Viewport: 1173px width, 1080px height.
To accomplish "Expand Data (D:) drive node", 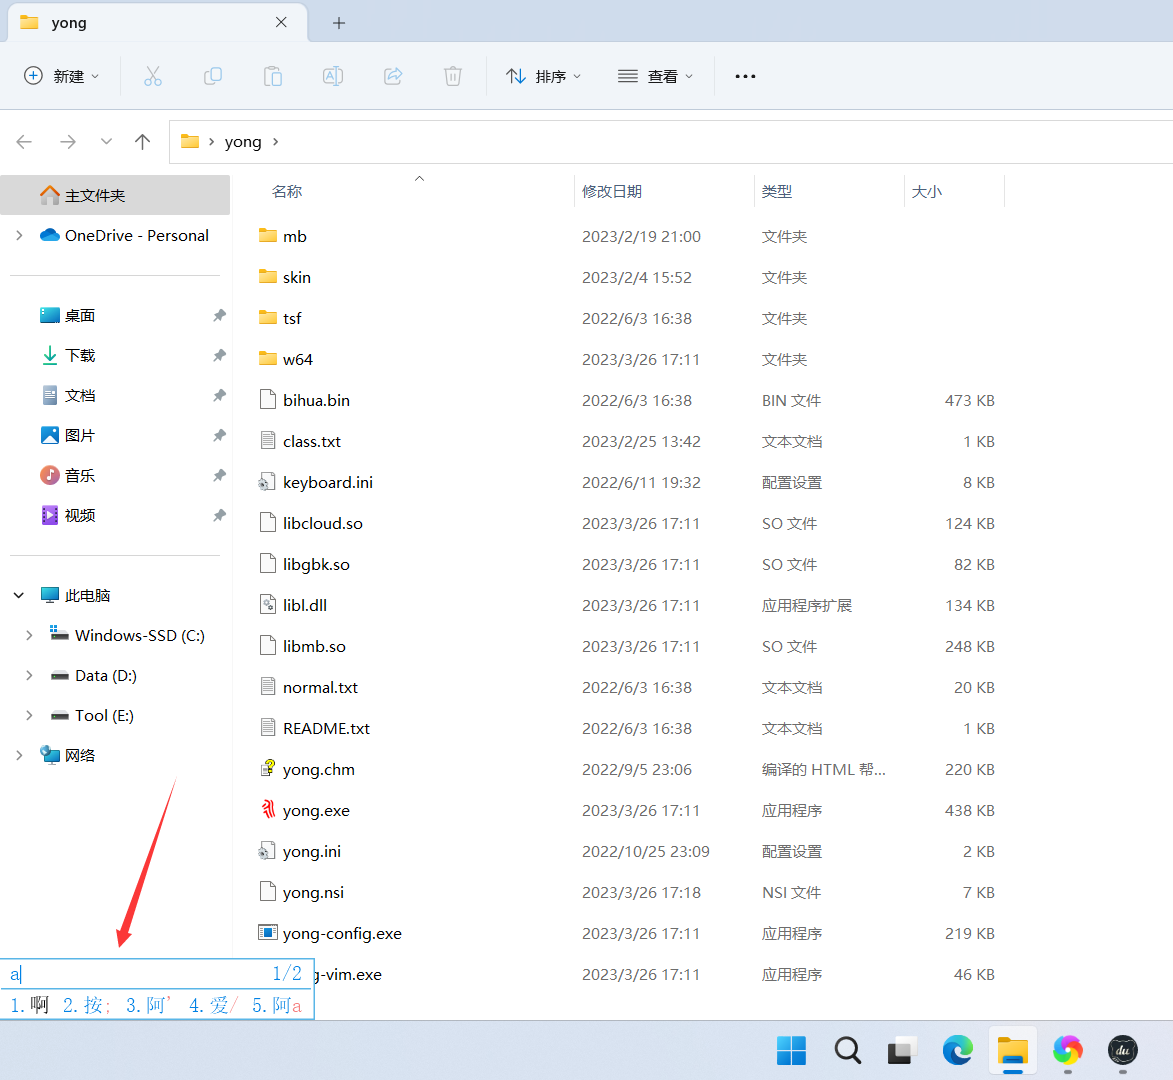I will 29,675.
